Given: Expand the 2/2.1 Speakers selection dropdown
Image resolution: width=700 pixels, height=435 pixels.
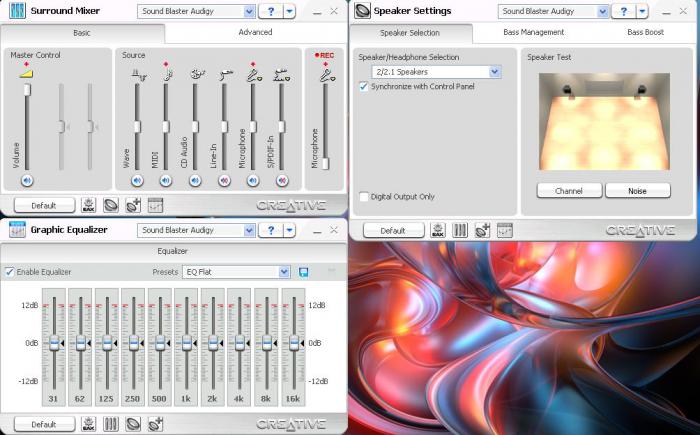Looking at the screenshot, I should pos(495,72).
